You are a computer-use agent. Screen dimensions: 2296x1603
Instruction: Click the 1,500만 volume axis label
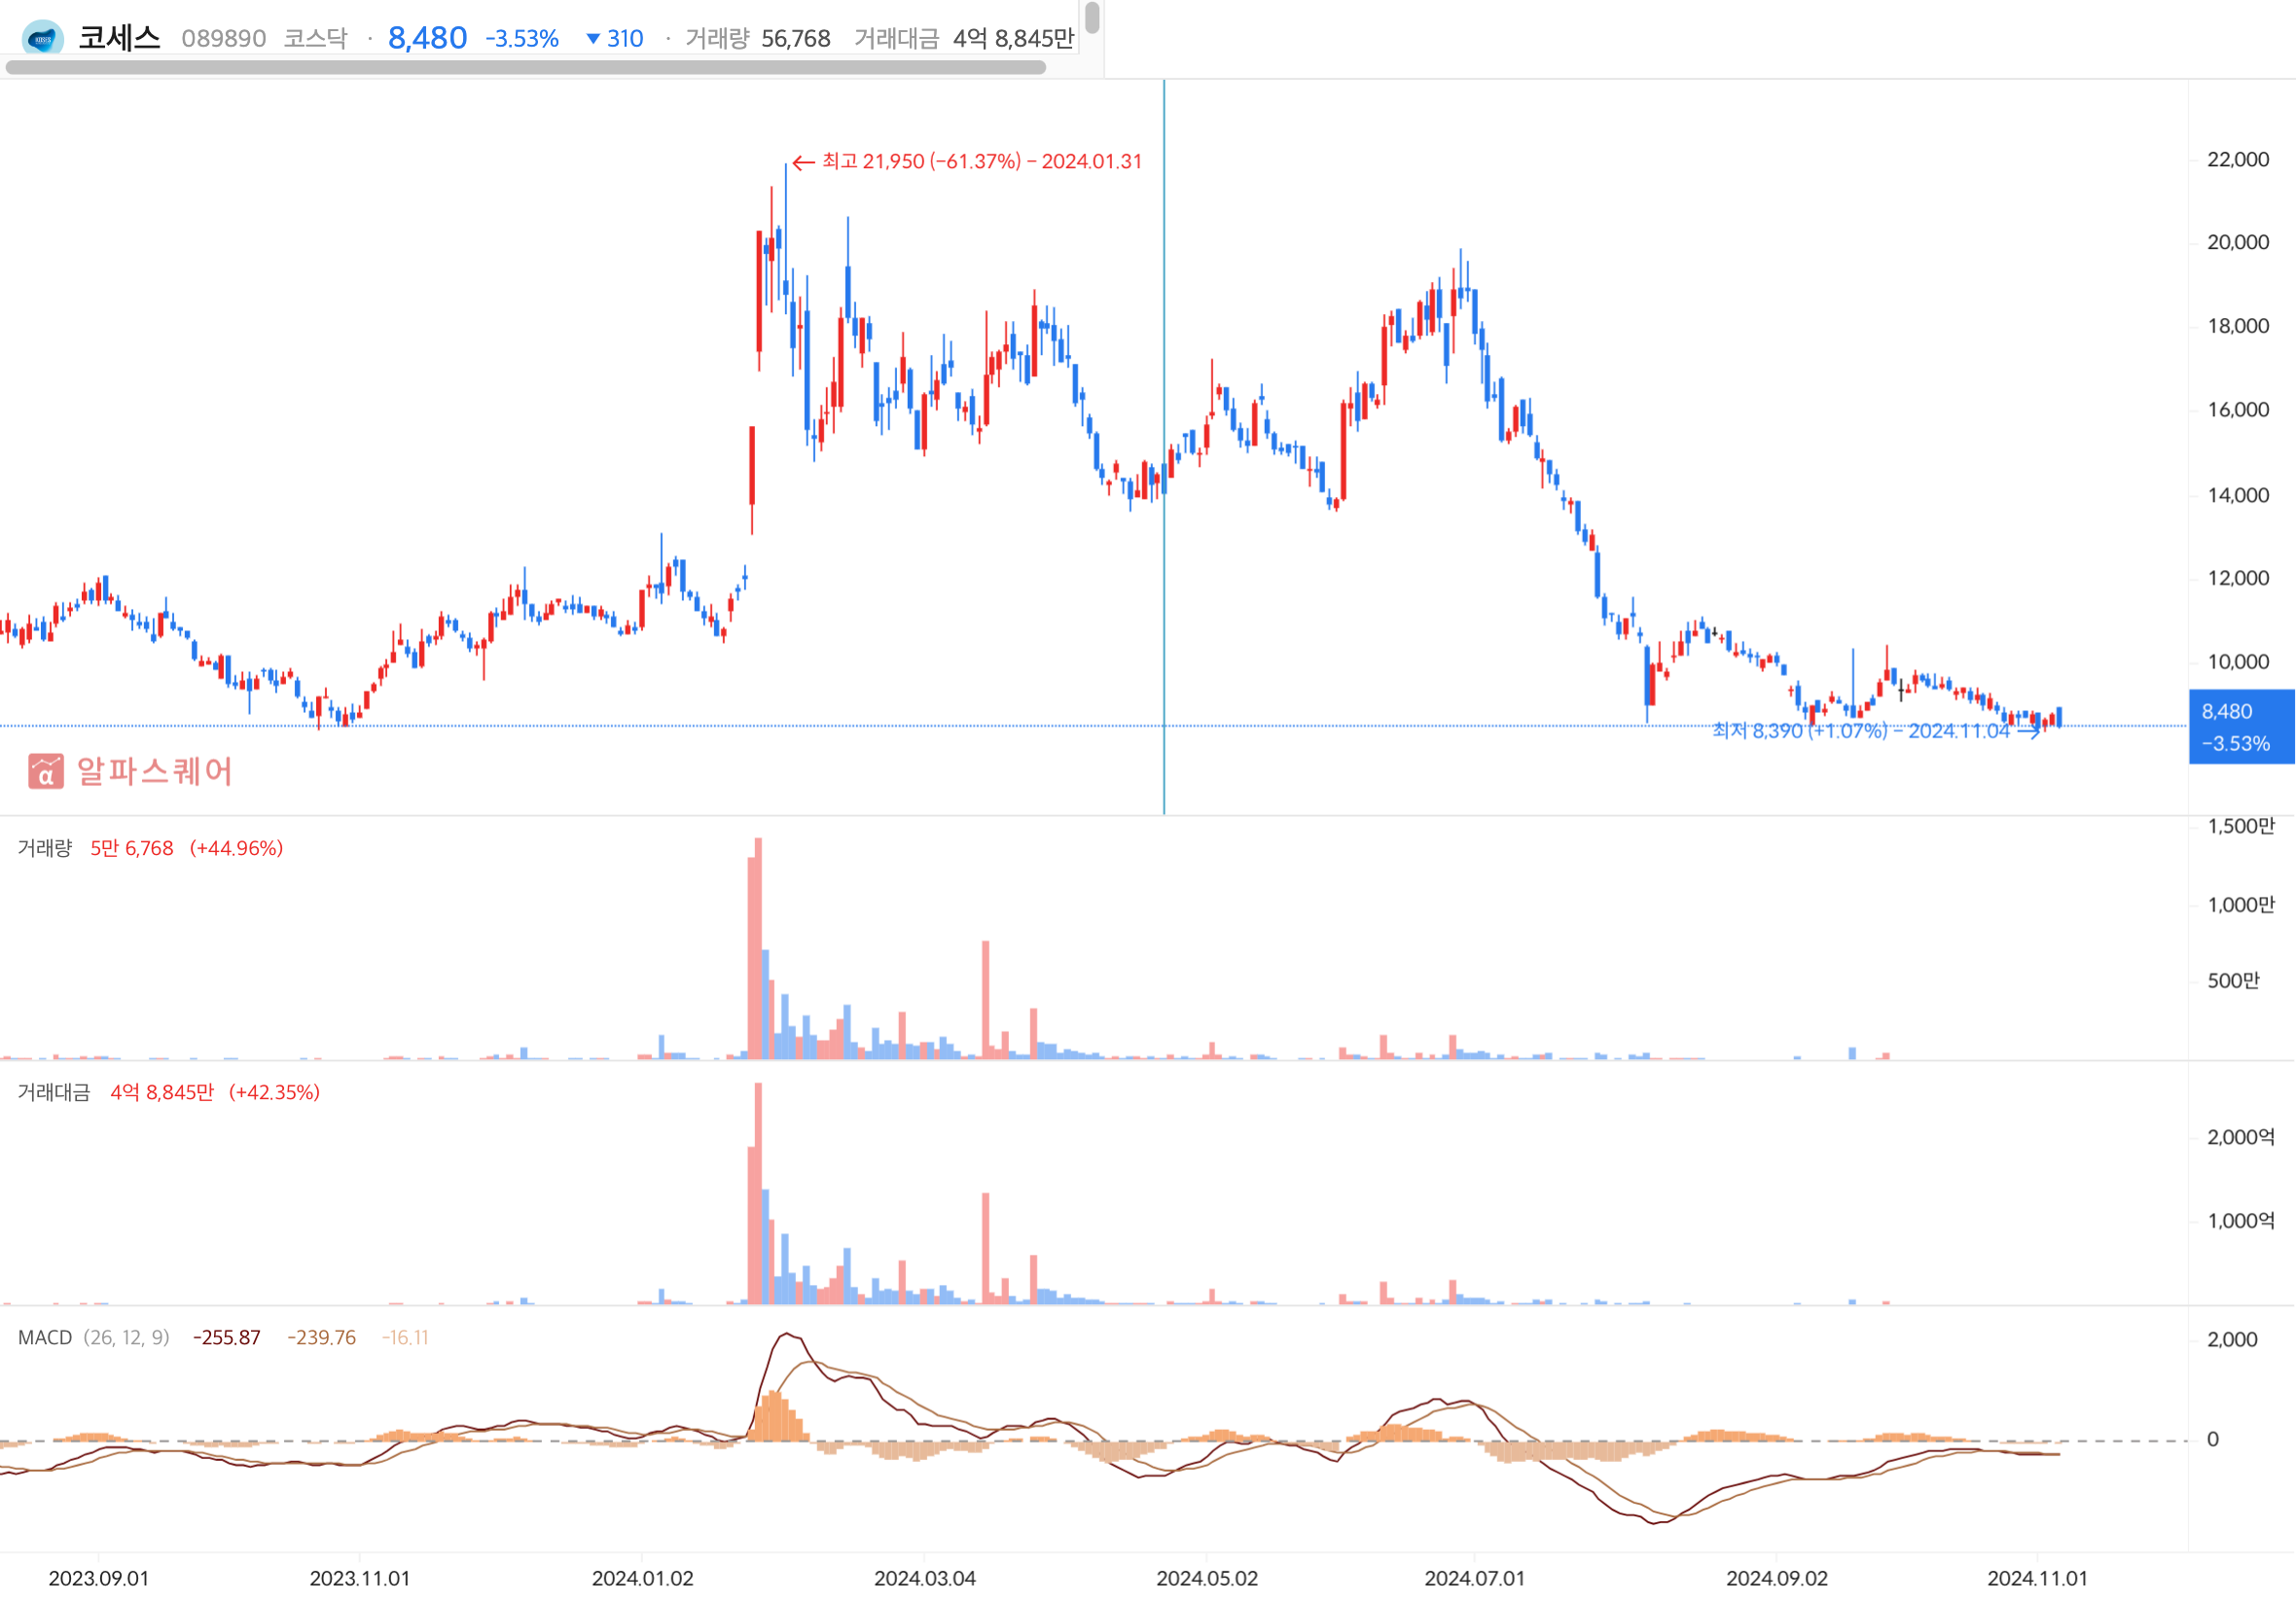pyautogui.click(x=2241, y=826)
